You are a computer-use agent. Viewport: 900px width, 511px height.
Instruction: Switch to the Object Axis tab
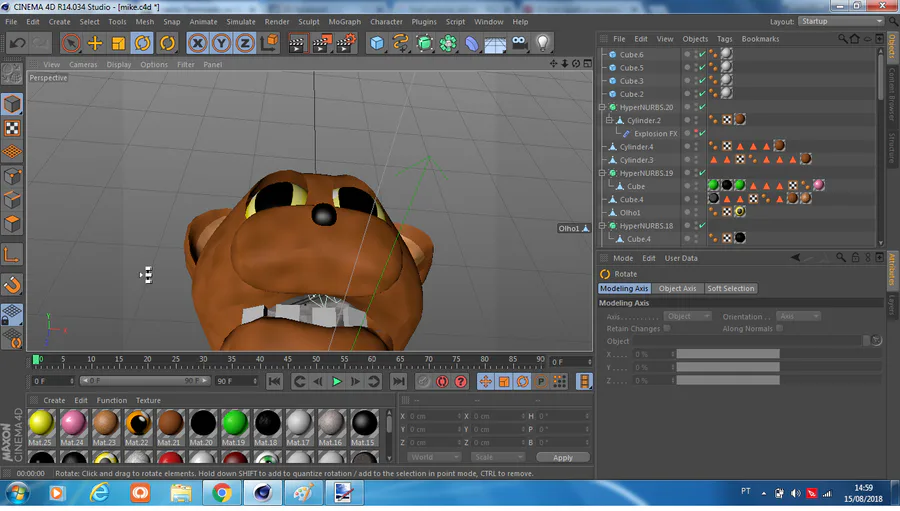[677, 288]
